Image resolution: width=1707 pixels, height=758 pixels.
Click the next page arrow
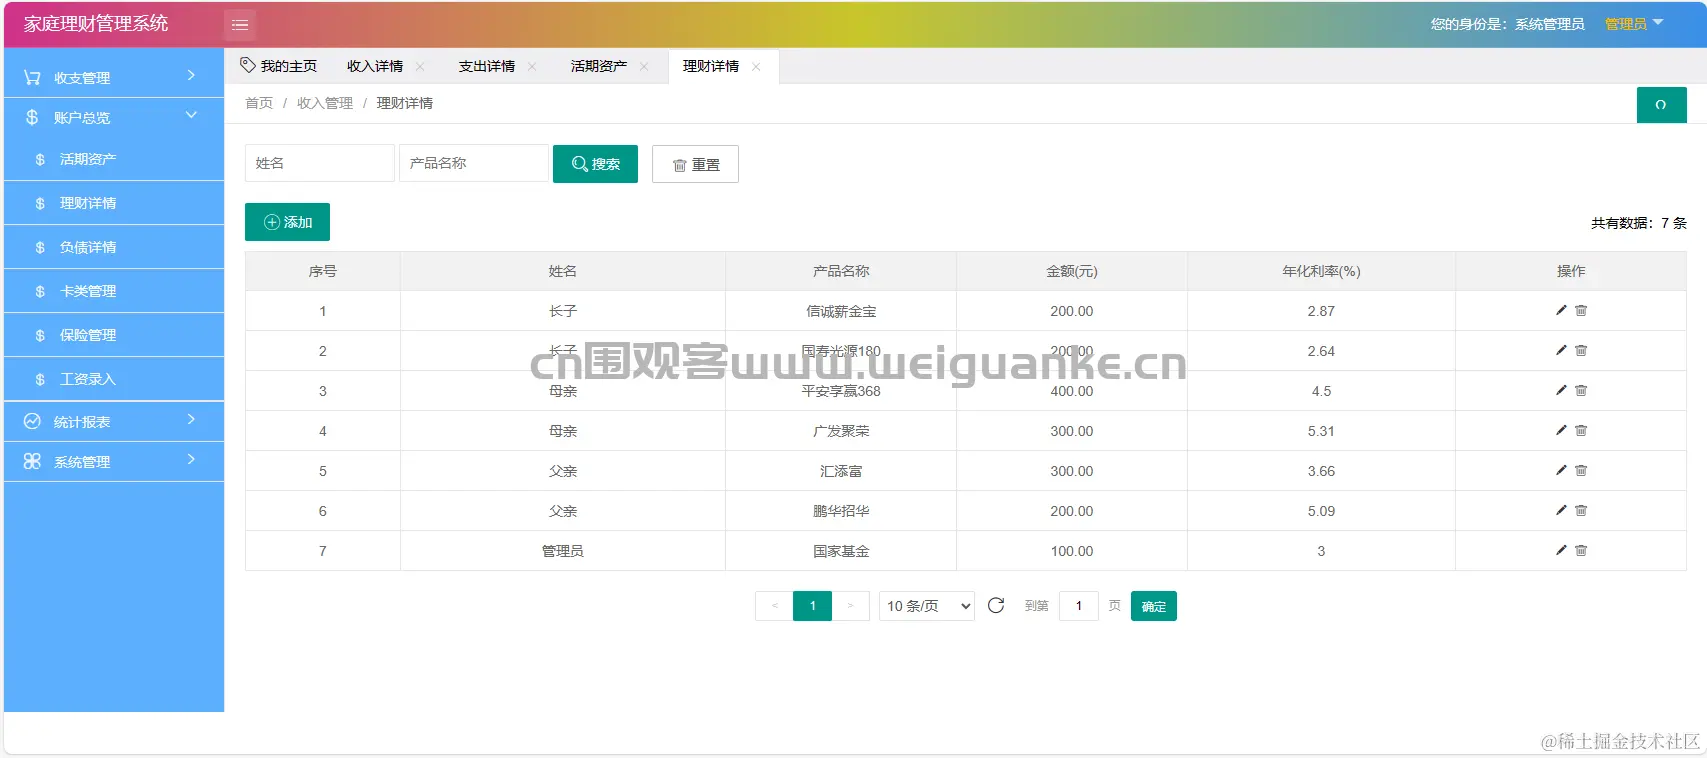point(851,606)
